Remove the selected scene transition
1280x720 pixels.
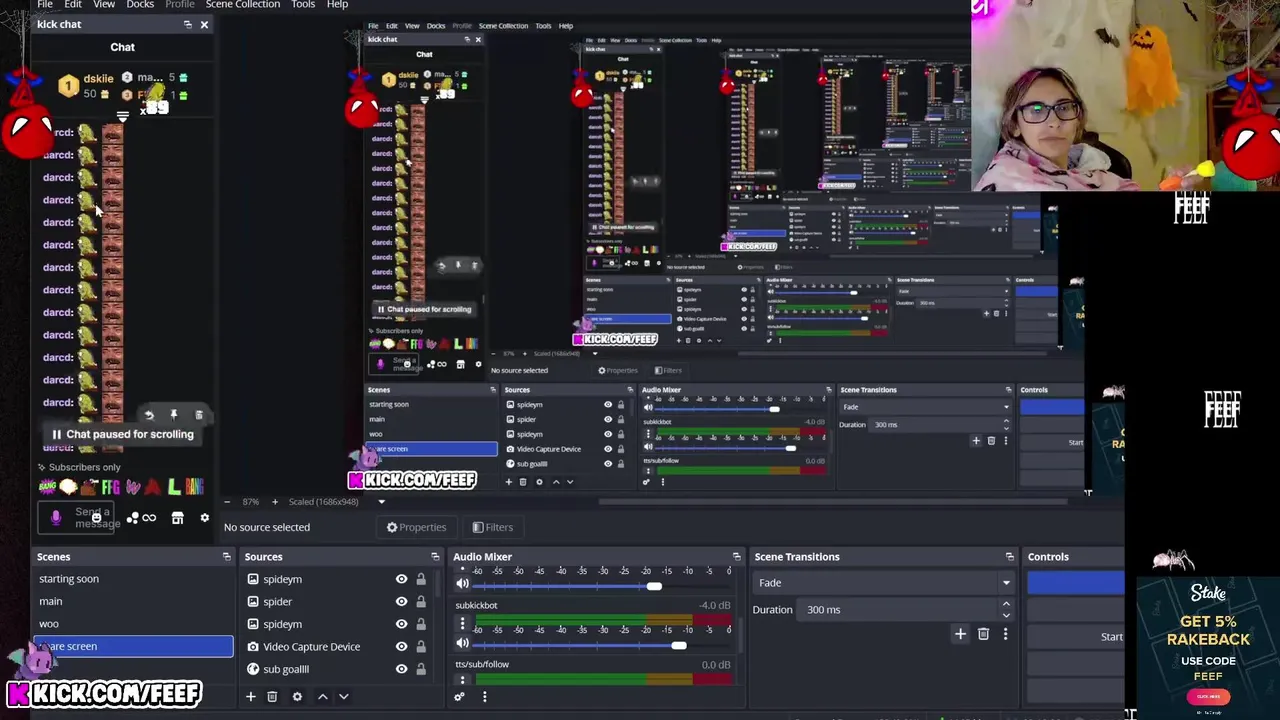click(x=983, y=634)
